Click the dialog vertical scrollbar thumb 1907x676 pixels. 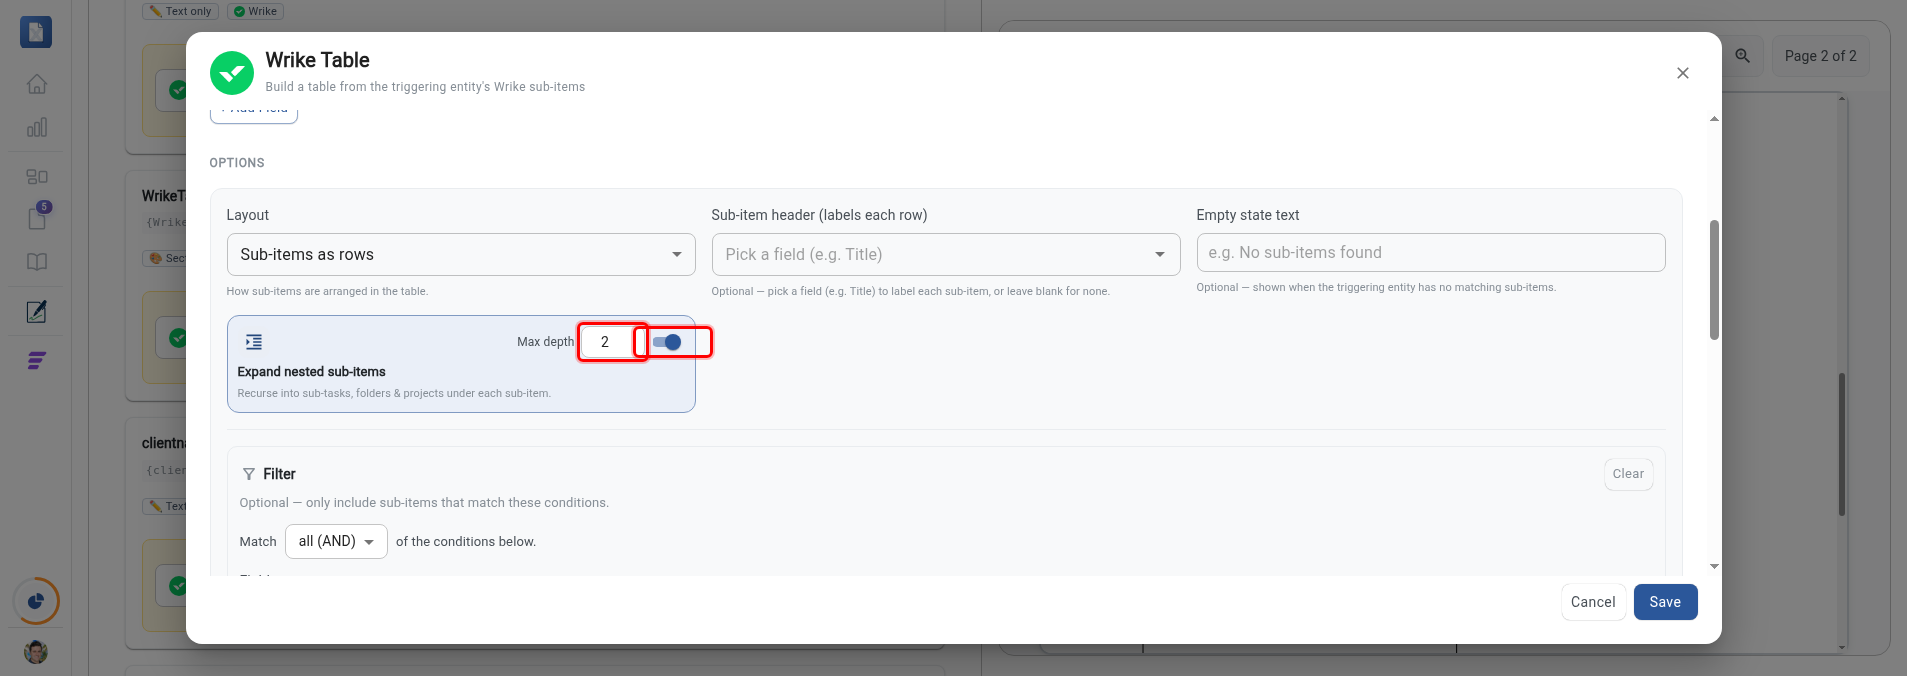pos(1714,280)
